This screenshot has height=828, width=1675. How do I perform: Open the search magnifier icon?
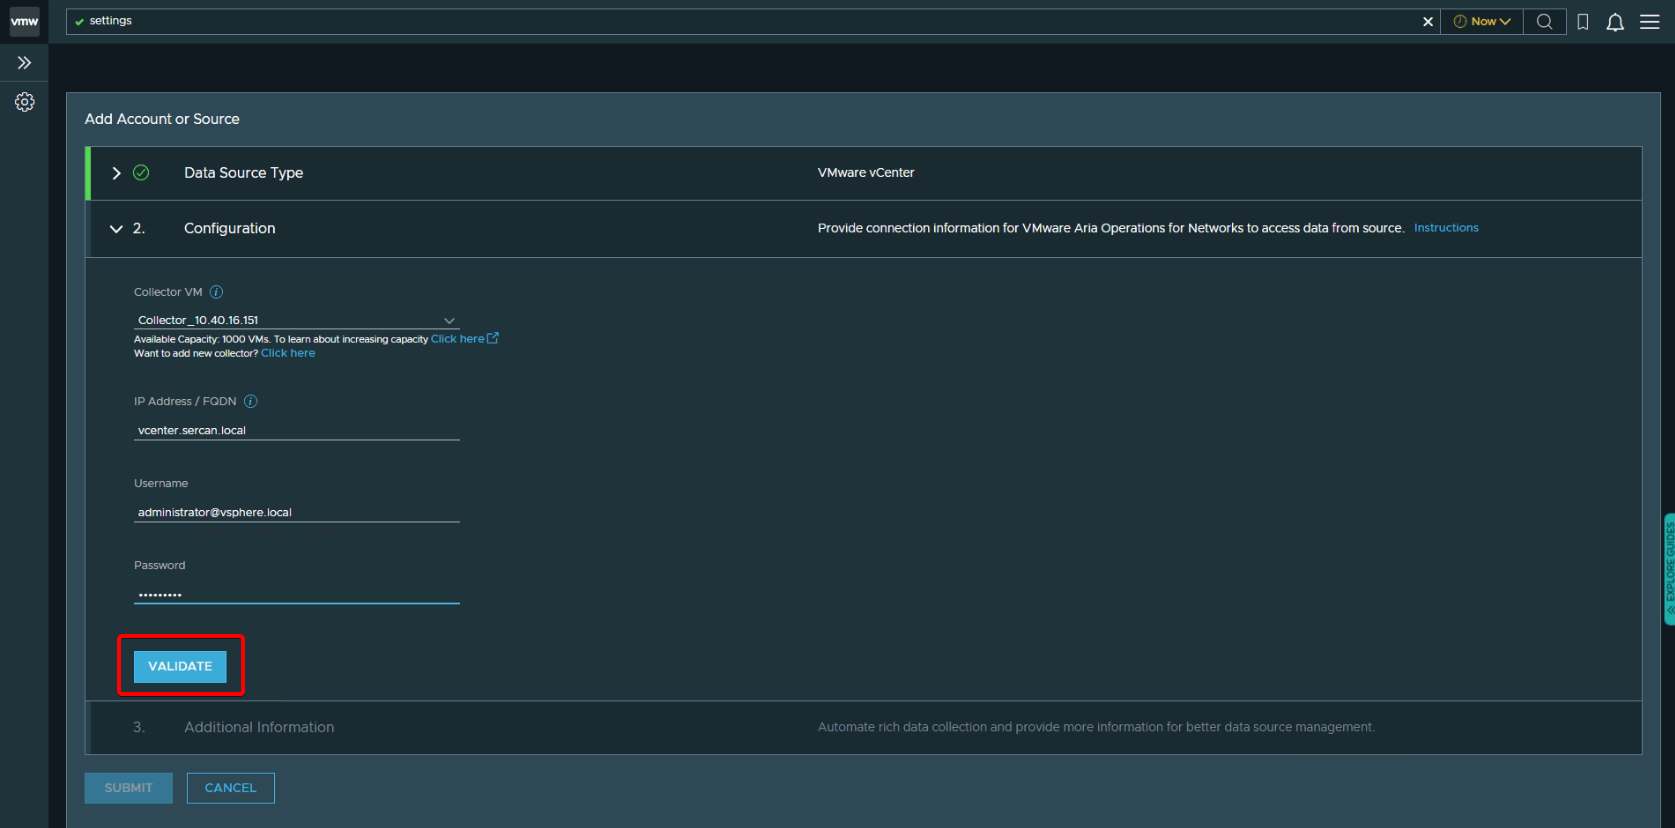tap(1544, 22)
